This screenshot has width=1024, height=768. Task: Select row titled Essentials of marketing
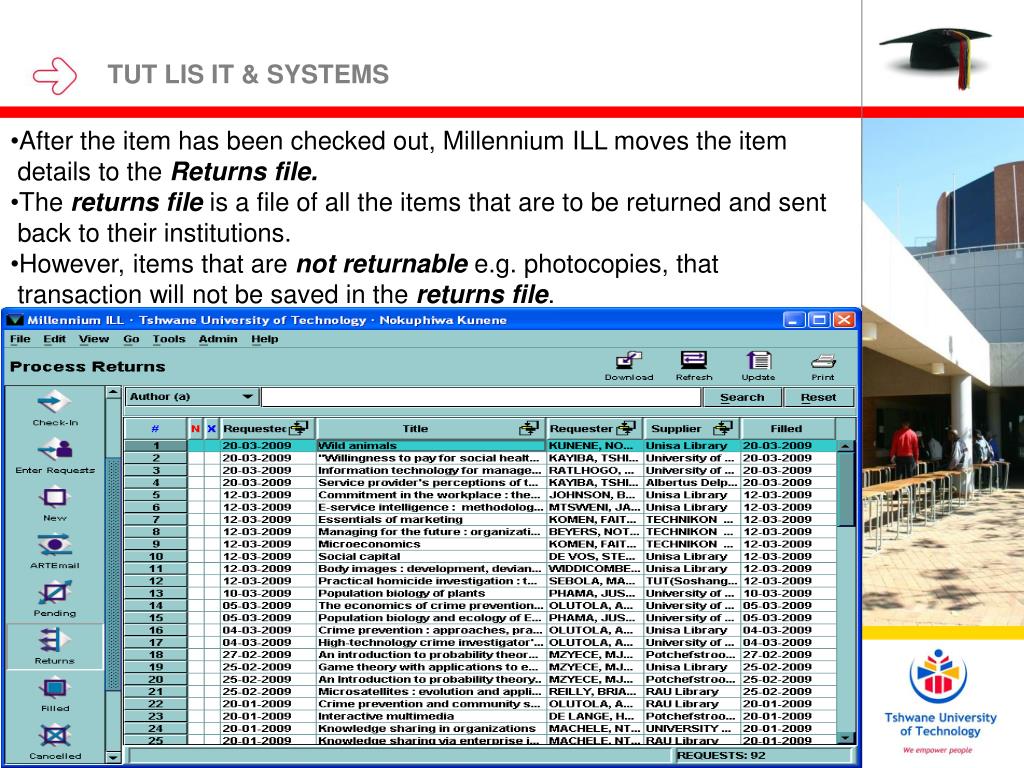click(x=481, y=519)
